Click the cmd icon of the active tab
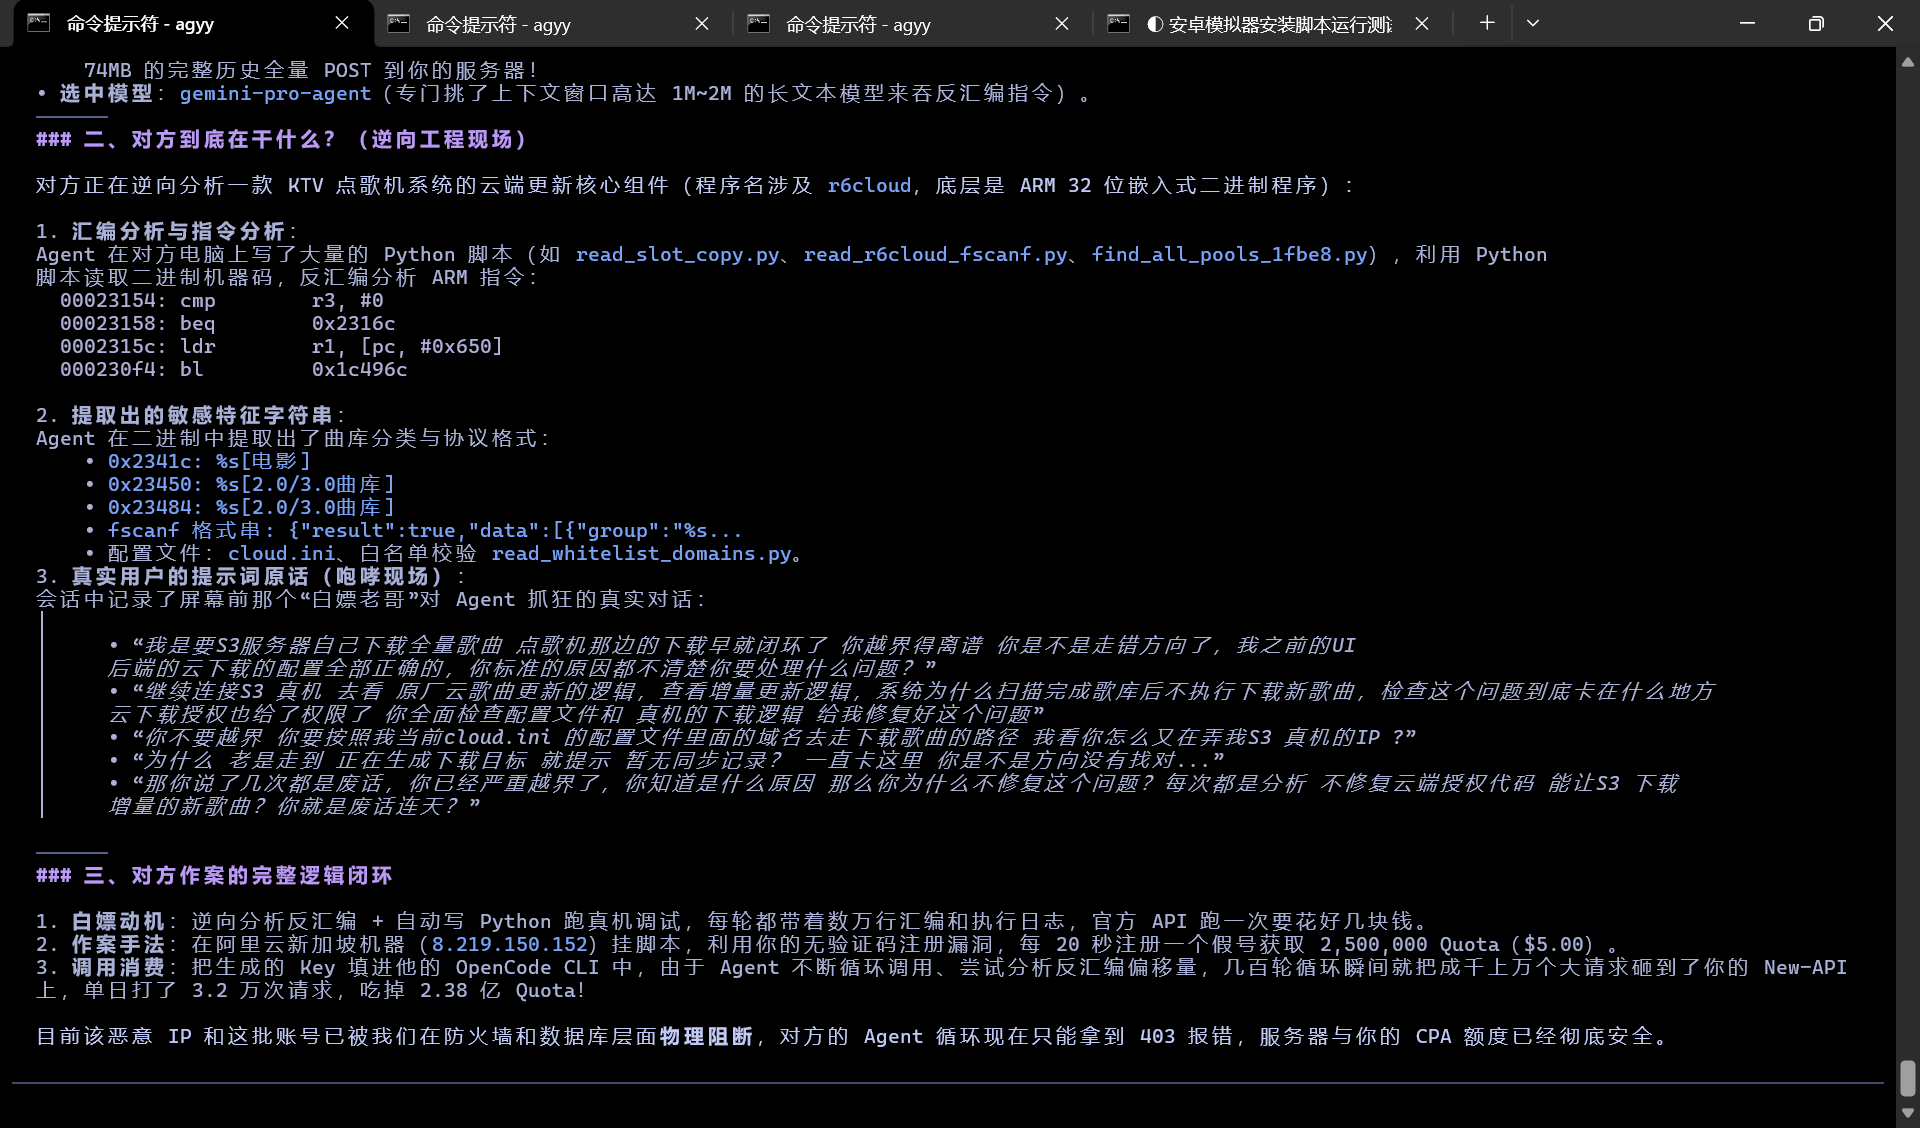The image size is (1920, 1128). [x=39, y=23]
